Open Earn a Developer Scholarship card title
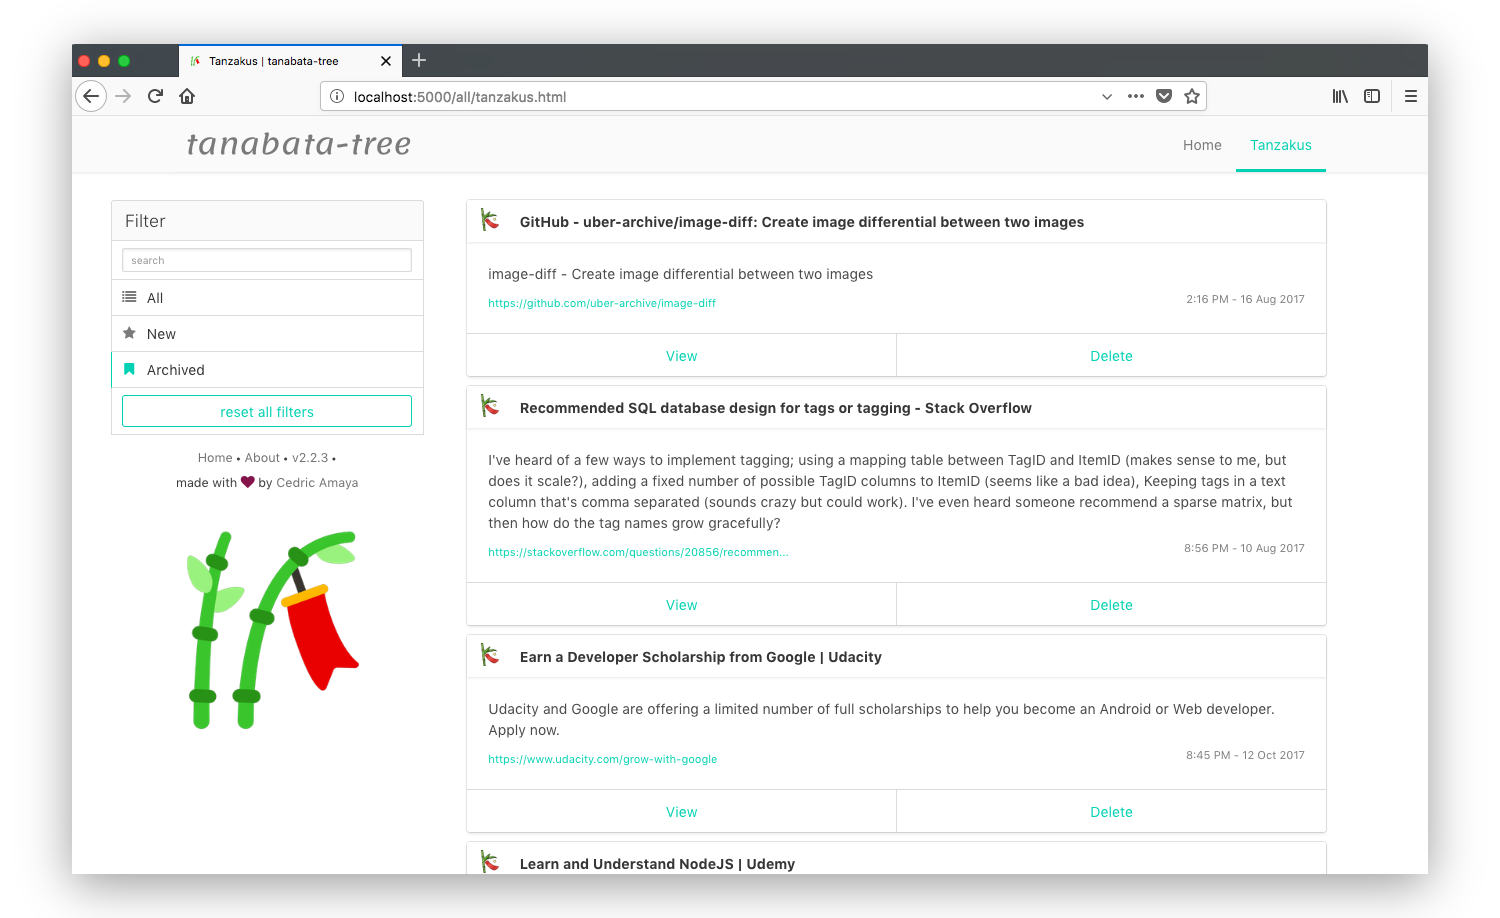The image size is (1500, 918). pos(701,657)
